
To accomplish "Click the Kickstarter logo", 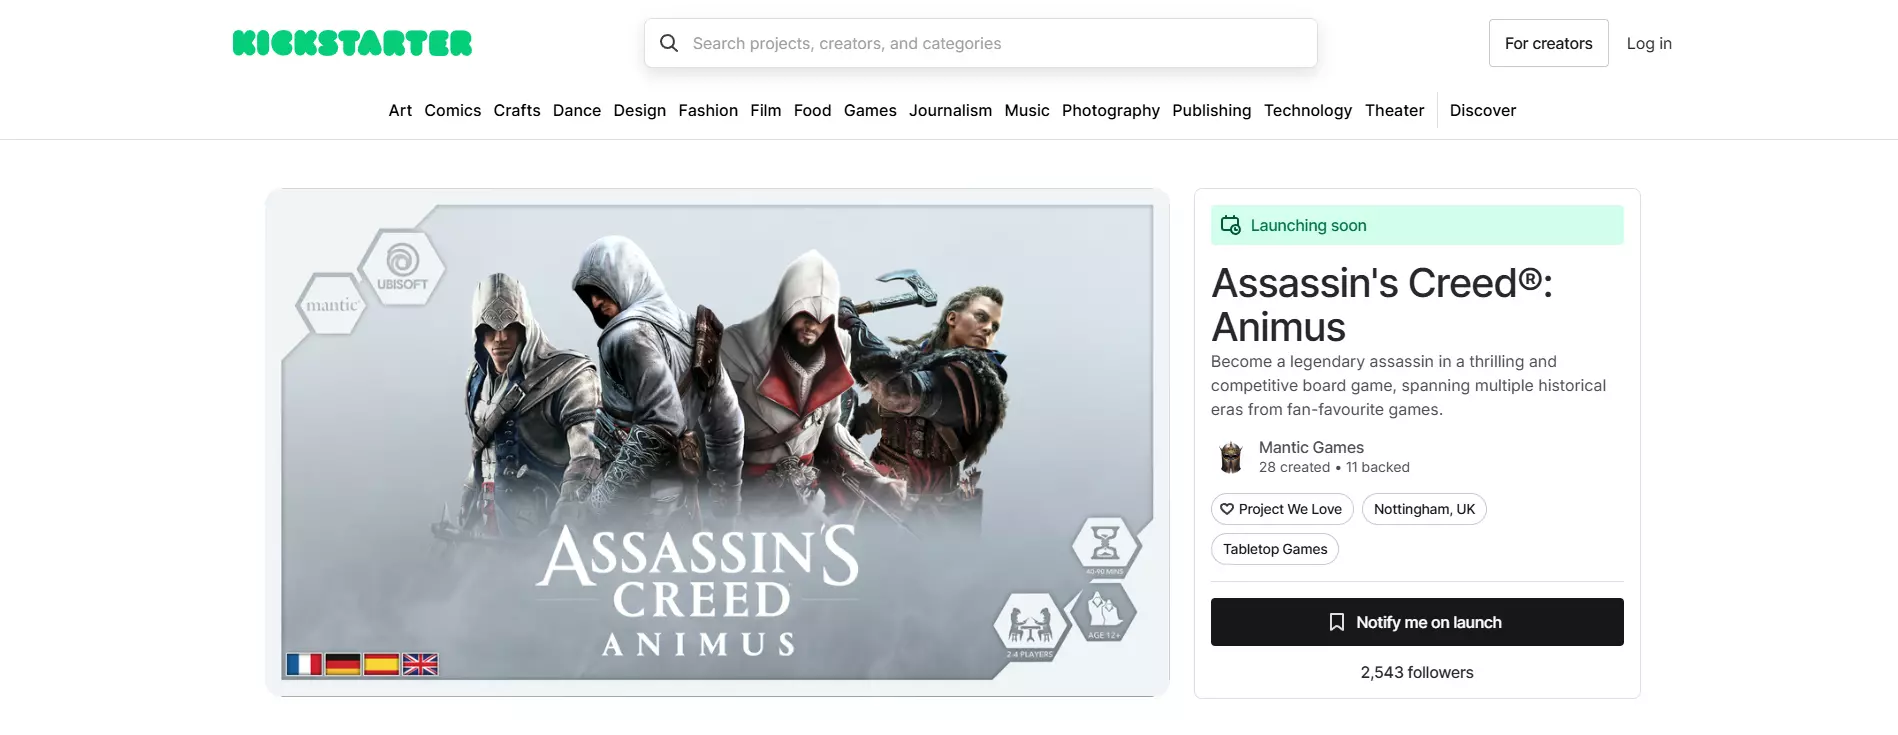I will click(352, 43).
